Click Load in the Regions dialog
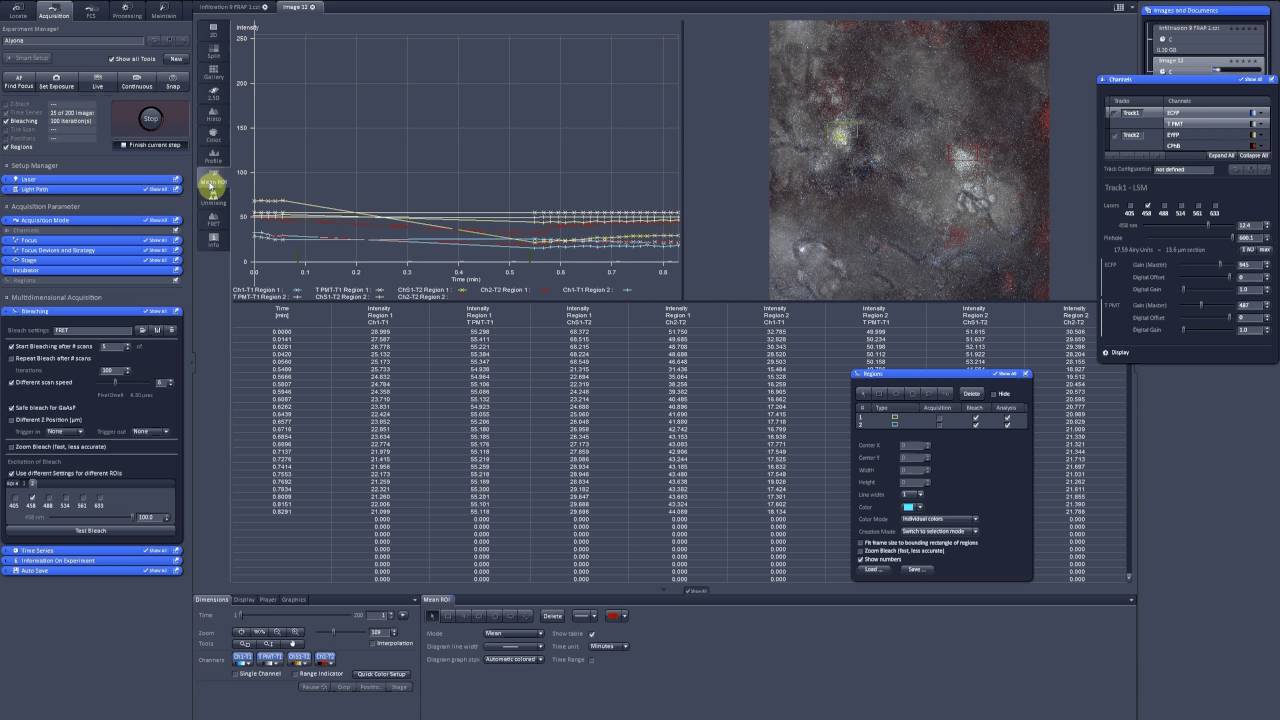 [x=873, y=569]
